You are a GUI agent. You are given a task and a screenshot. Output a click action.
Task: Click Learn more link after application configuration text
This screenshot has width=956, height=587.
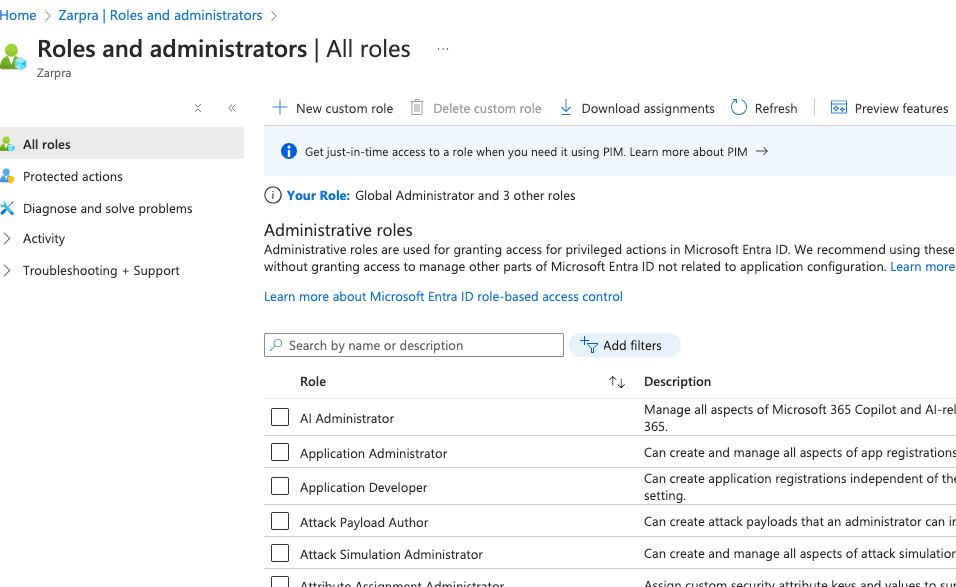pyautogui.click(x=922, y=266)
